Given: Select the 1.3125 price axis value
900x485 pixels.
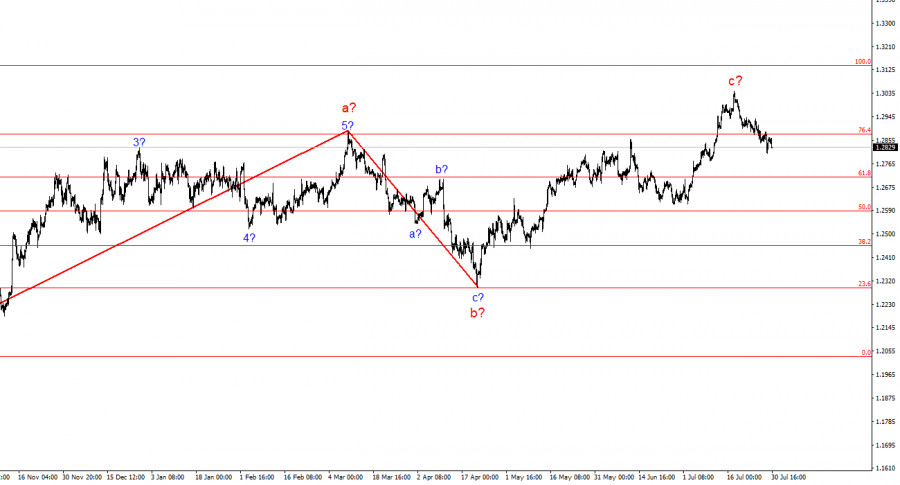Looking at the screenshot, I should point(885,70).
